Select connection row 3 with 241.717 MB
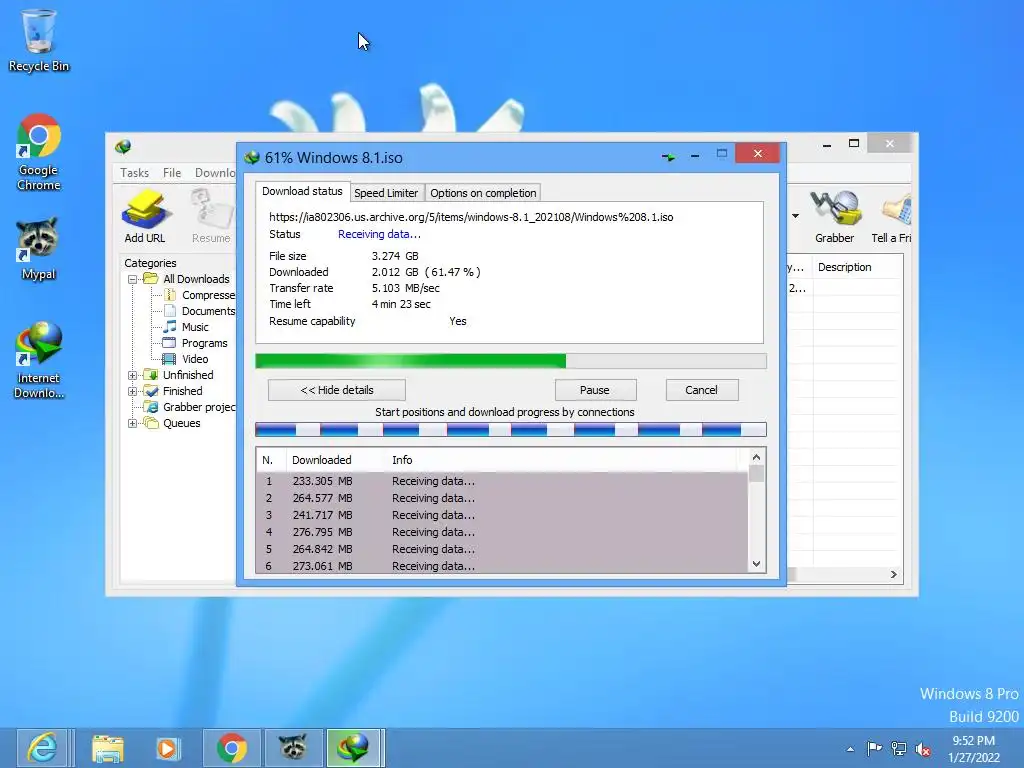This screenshot has height=768, width=1024. click(502, 515)
